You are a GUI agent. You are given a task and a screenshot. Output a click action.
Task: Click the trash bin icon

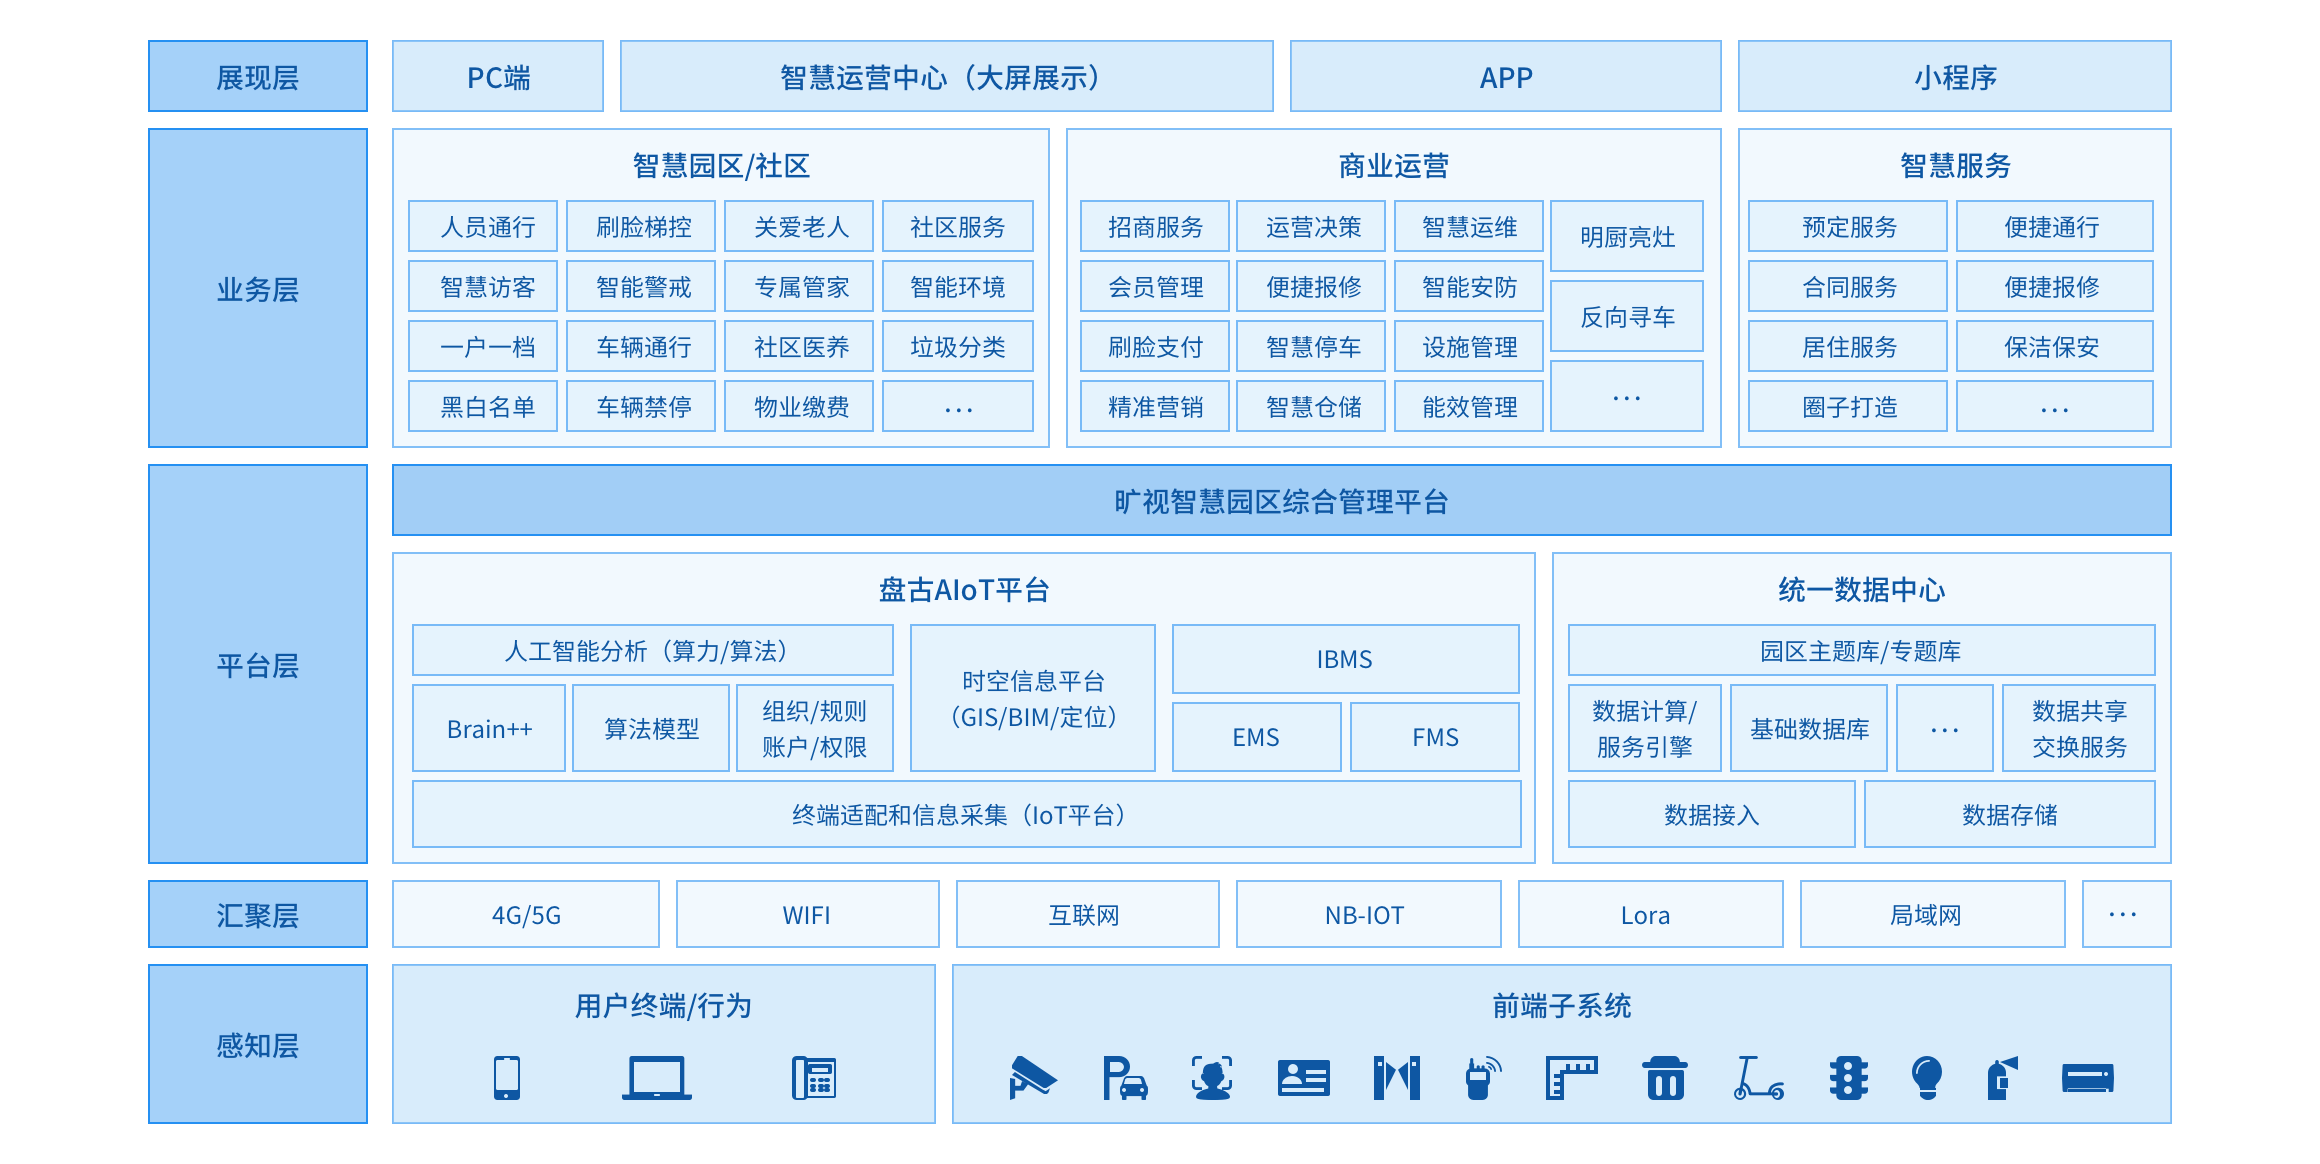pyautogui.click(x=1665, y=1078)
